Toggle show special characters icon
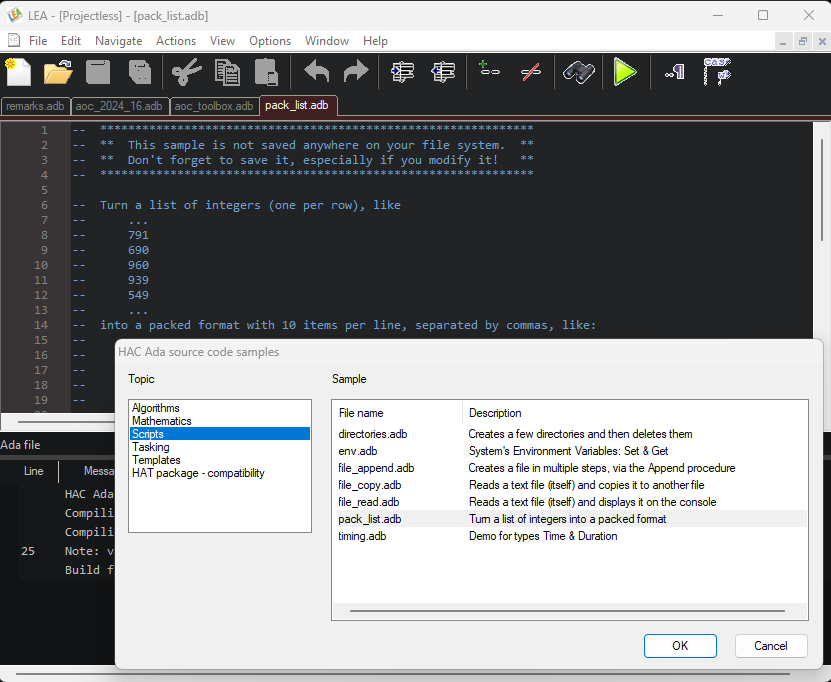This screenshot has width=831, height=682. (675, 72)
